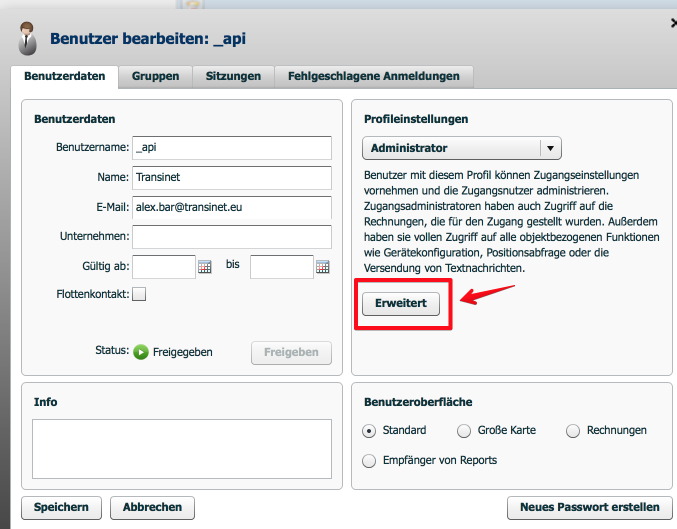677x529 pixels.
Task: Click the Erweitert button
Action: coord(400,305)
